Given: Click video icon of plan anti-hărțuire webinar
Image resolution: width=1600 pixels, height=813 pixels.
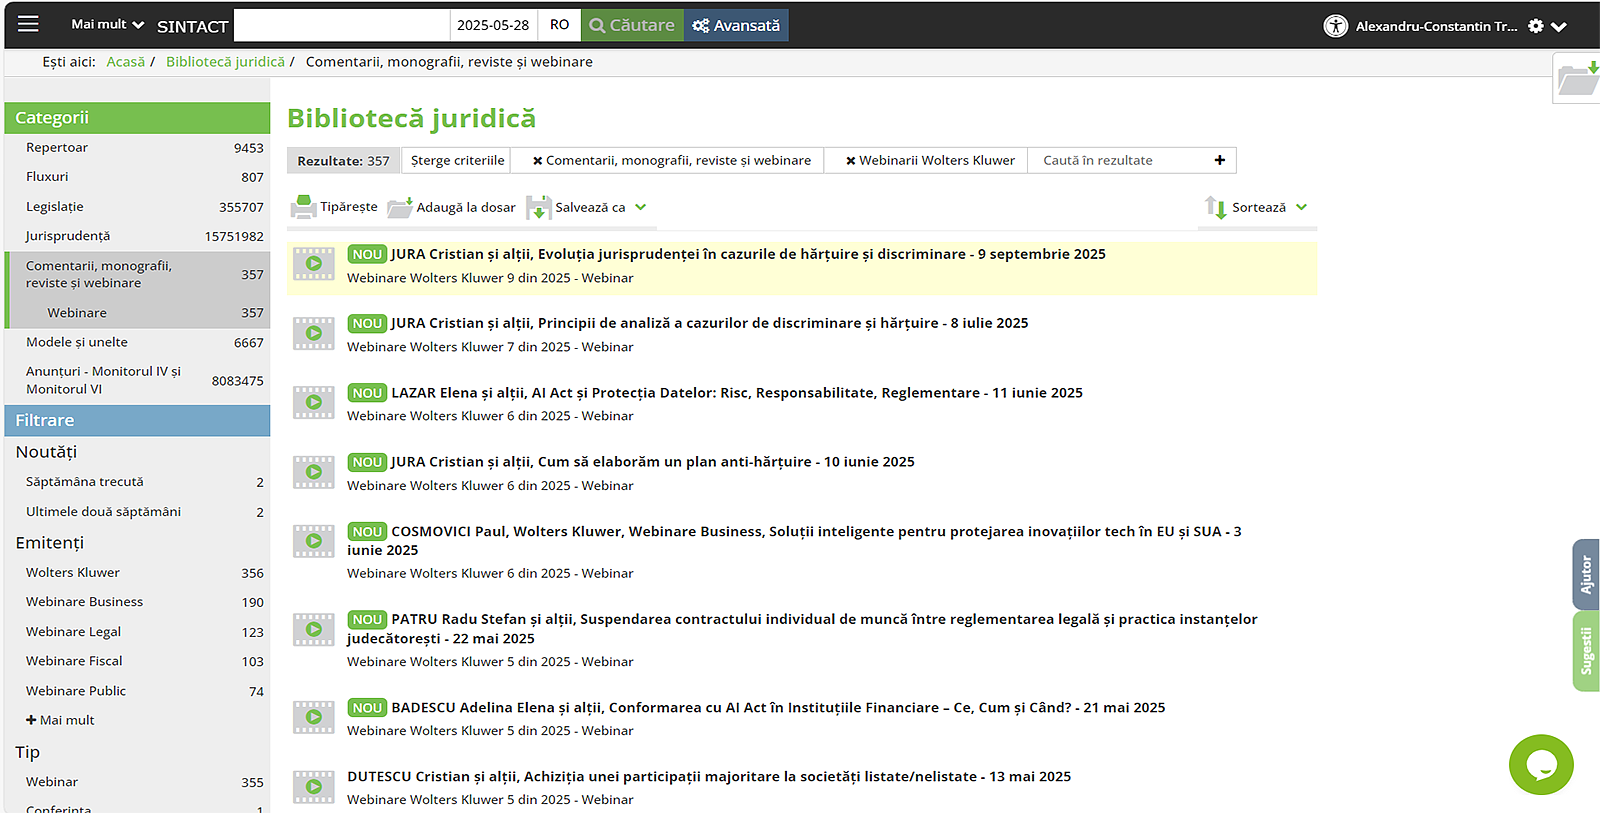Looking at the screenshot, I should click(314, 472).
